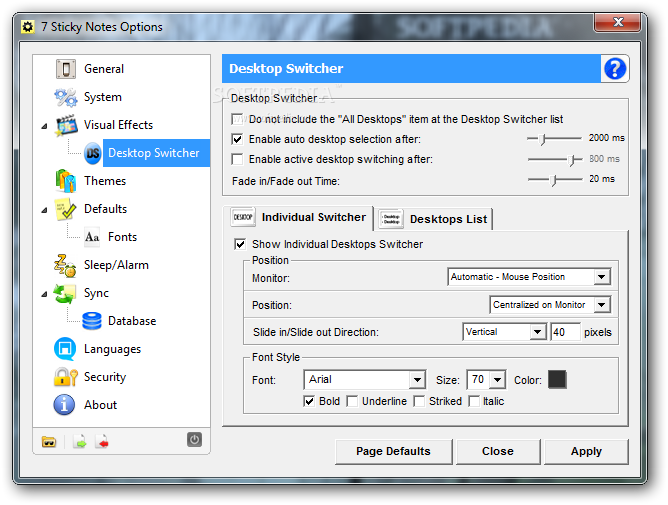Close the options window with X

(618, 22)
